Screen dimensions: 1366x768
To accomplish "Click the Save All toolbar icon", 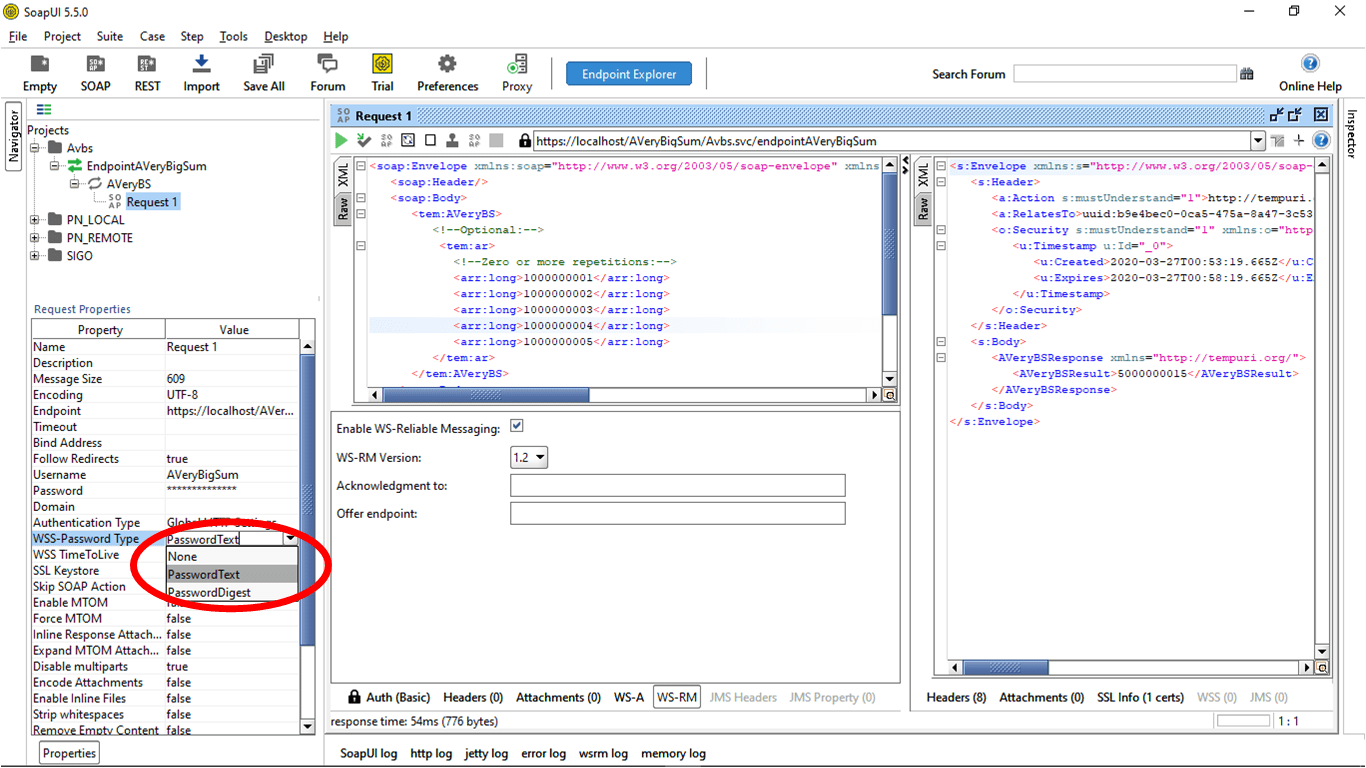I will tap(263, 72).
